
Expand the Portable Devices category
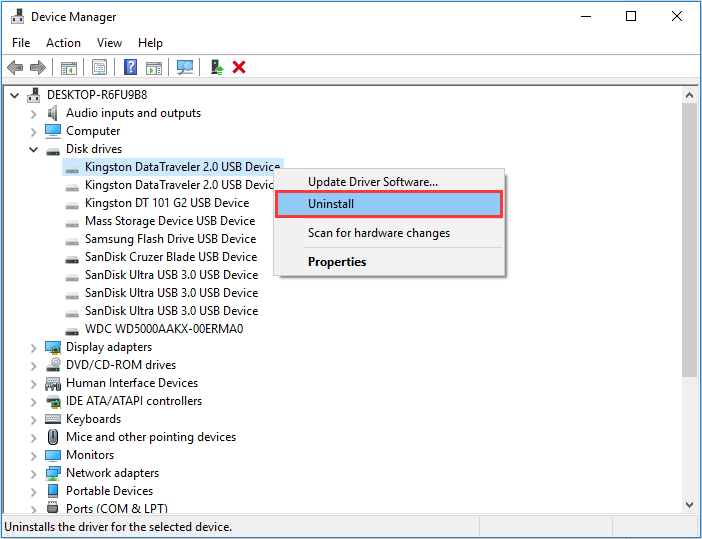tap(34, 492)
